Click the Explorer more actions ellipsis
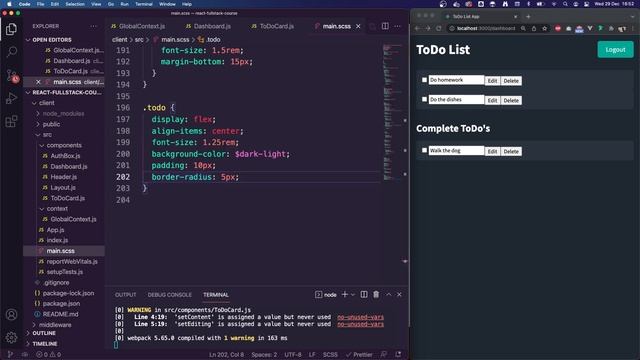The image size is (640, 360). (x=93, y=26)
